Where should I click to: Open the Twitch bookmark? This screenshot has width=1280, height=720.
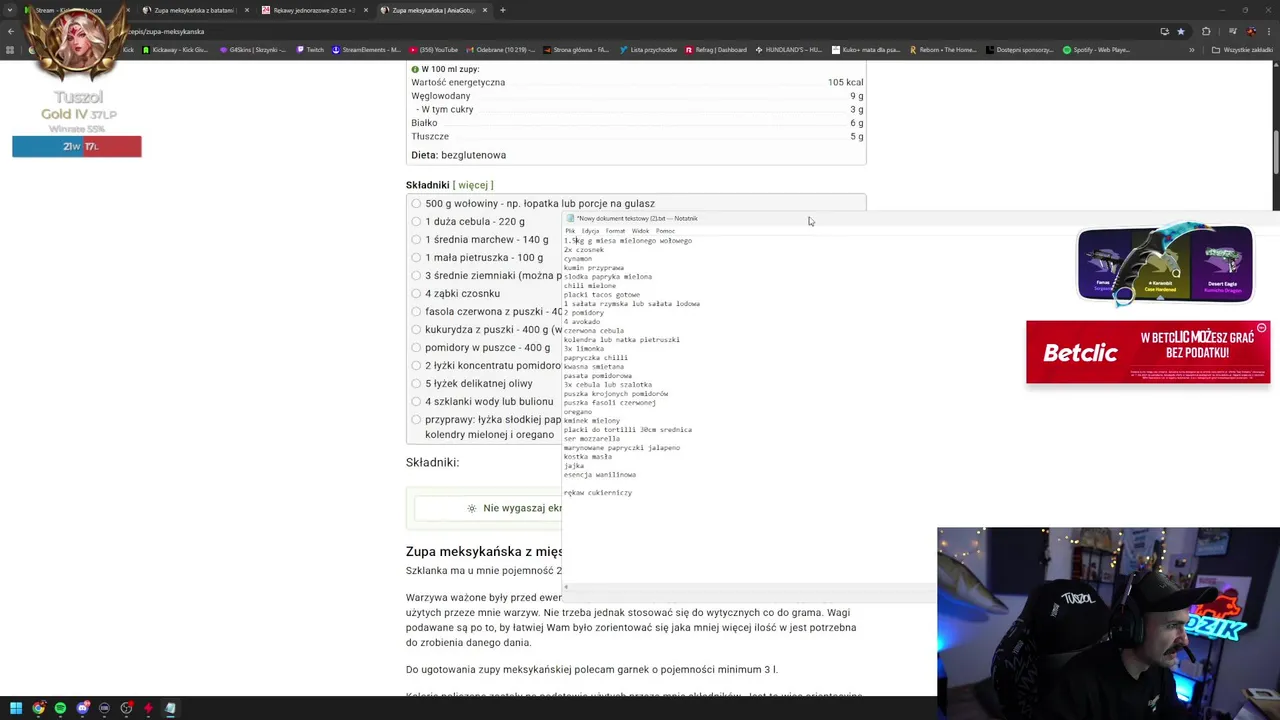[310, 49]
